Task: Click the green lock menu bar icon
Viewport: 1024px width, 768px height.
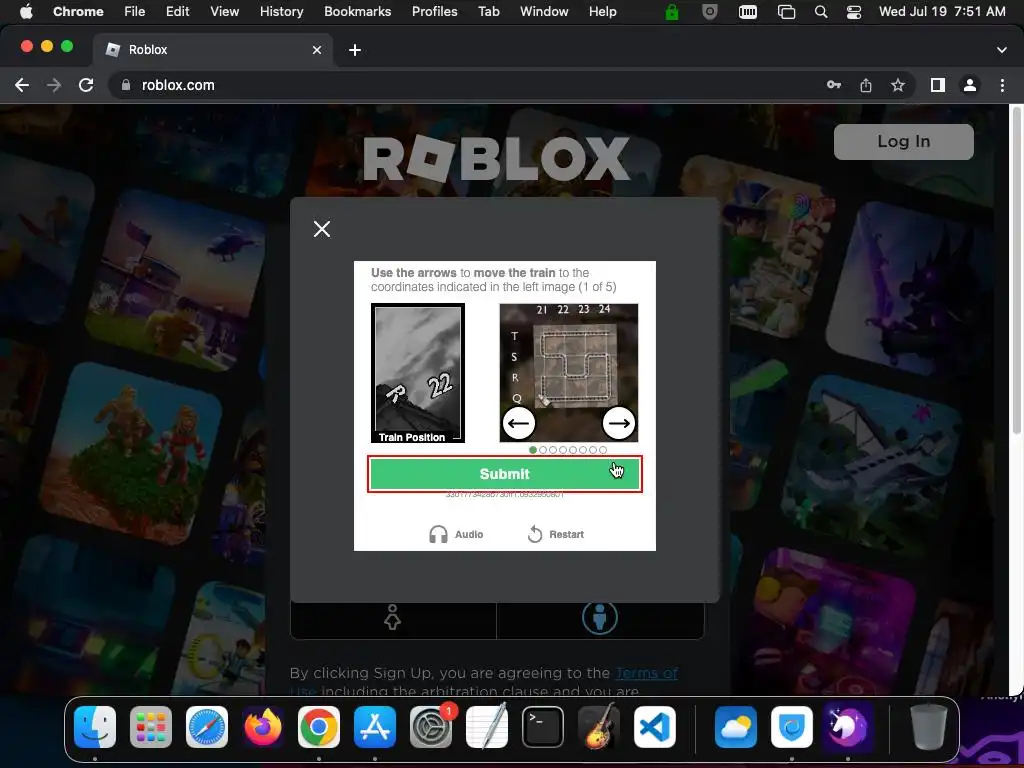Action: (x=671, y=12)
